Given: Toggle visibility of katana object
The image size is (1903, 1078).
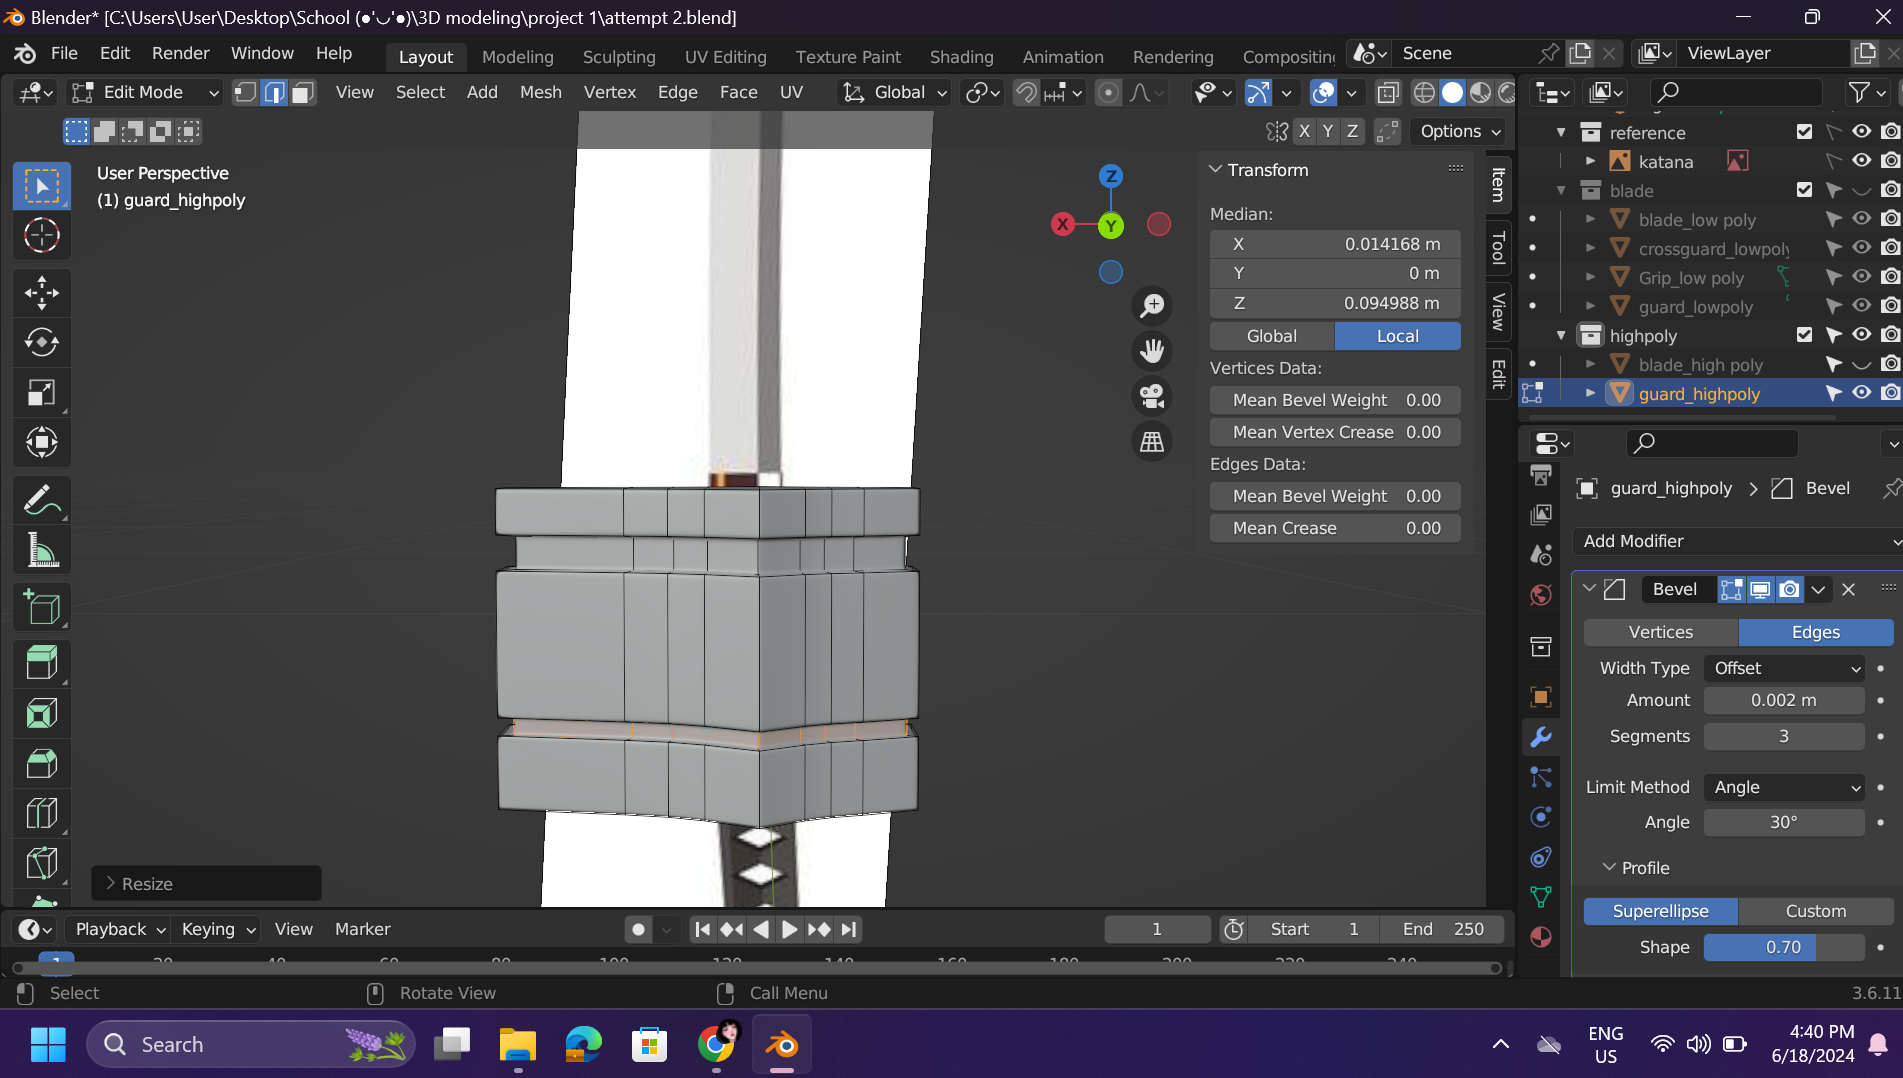Looking at the screenshot, I should coord(1861,161).
